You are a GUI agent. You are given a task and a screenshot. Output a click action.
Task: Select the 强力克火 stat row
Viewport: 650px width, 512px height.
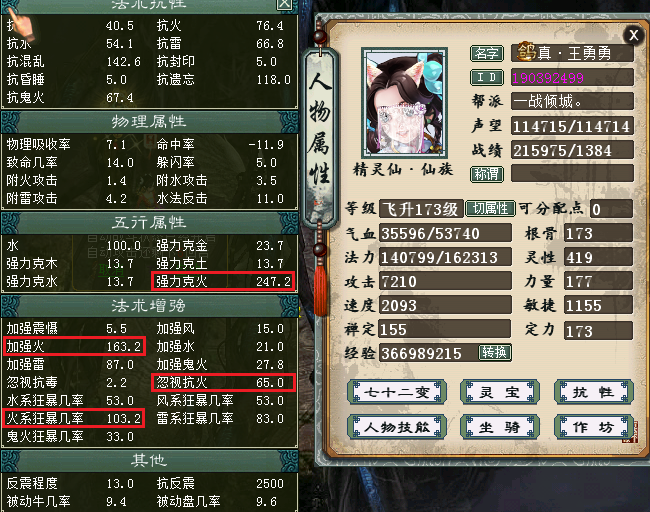click(223, 281)
